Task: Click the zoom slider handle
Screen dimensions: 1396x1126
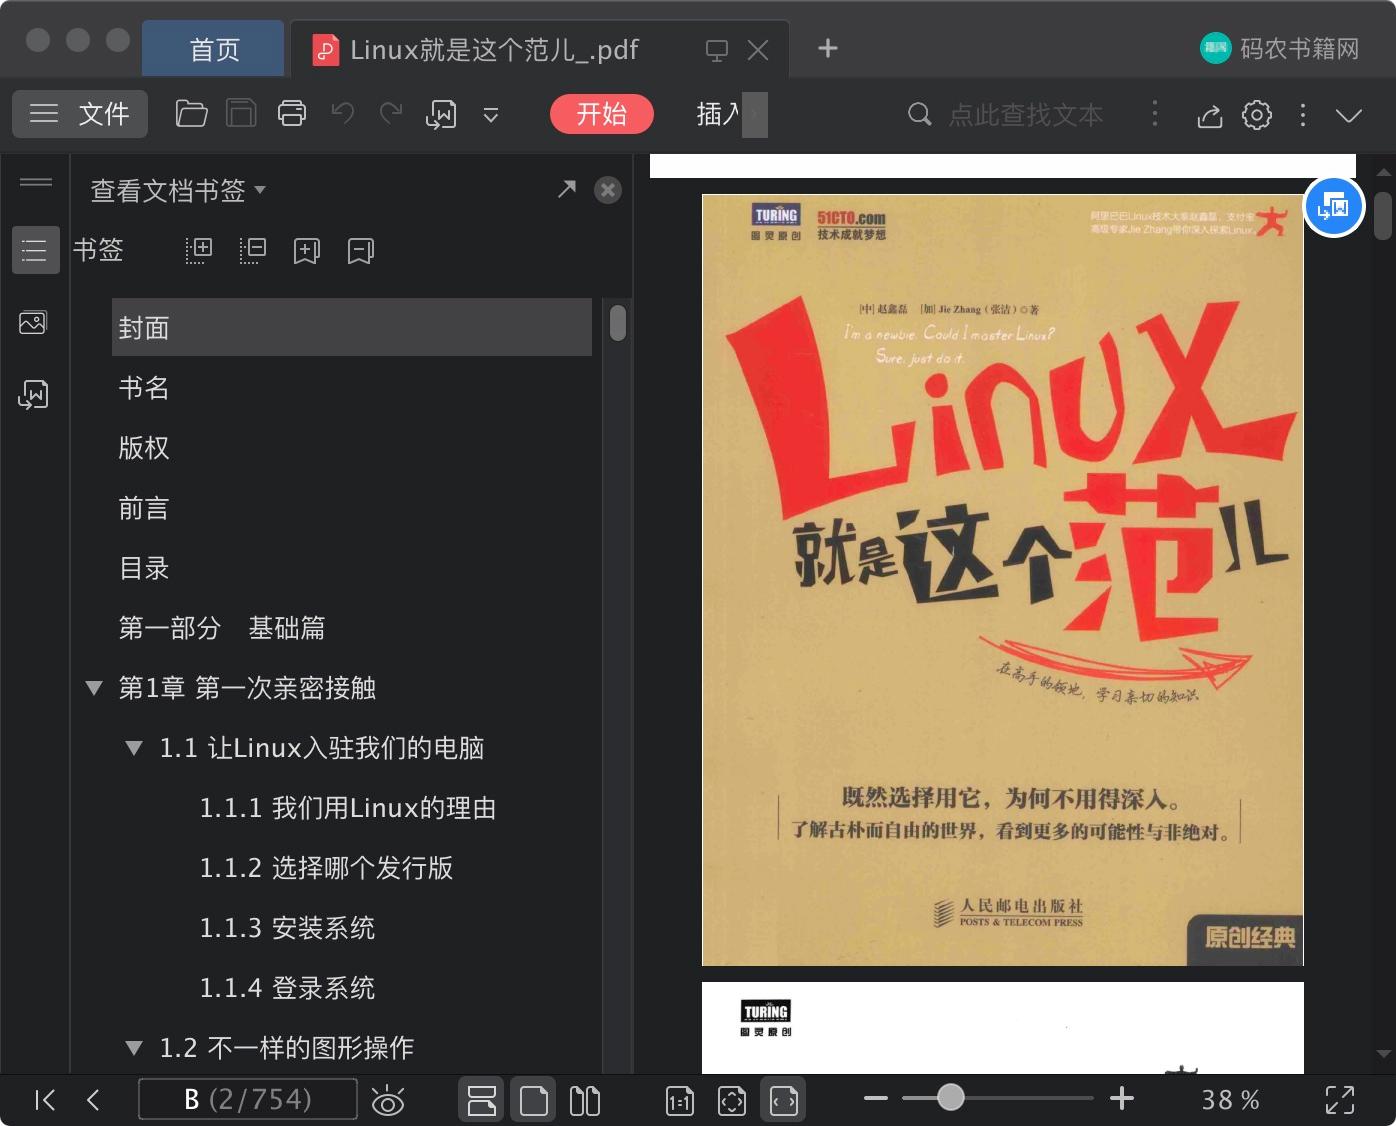Action: 950,1098
